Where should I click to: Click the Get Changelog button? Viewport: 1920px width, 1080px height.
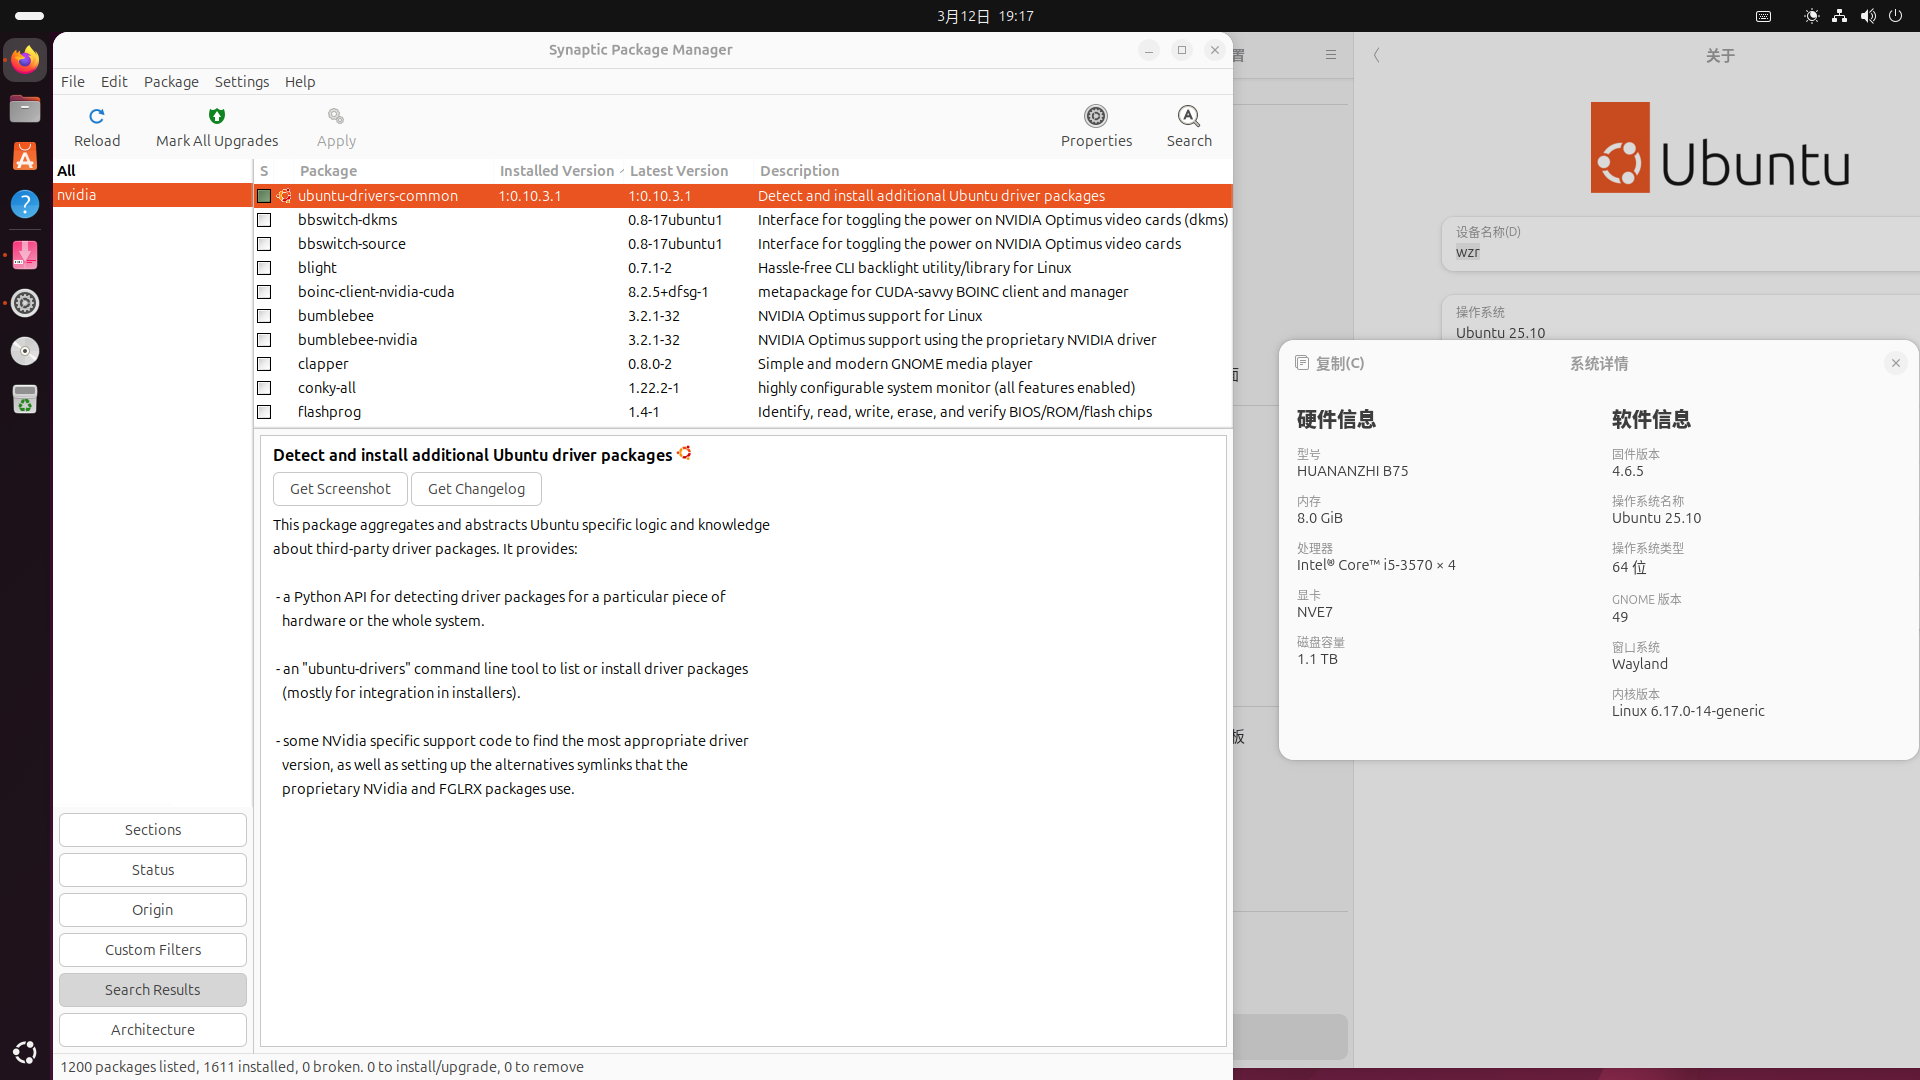(476, 489)
